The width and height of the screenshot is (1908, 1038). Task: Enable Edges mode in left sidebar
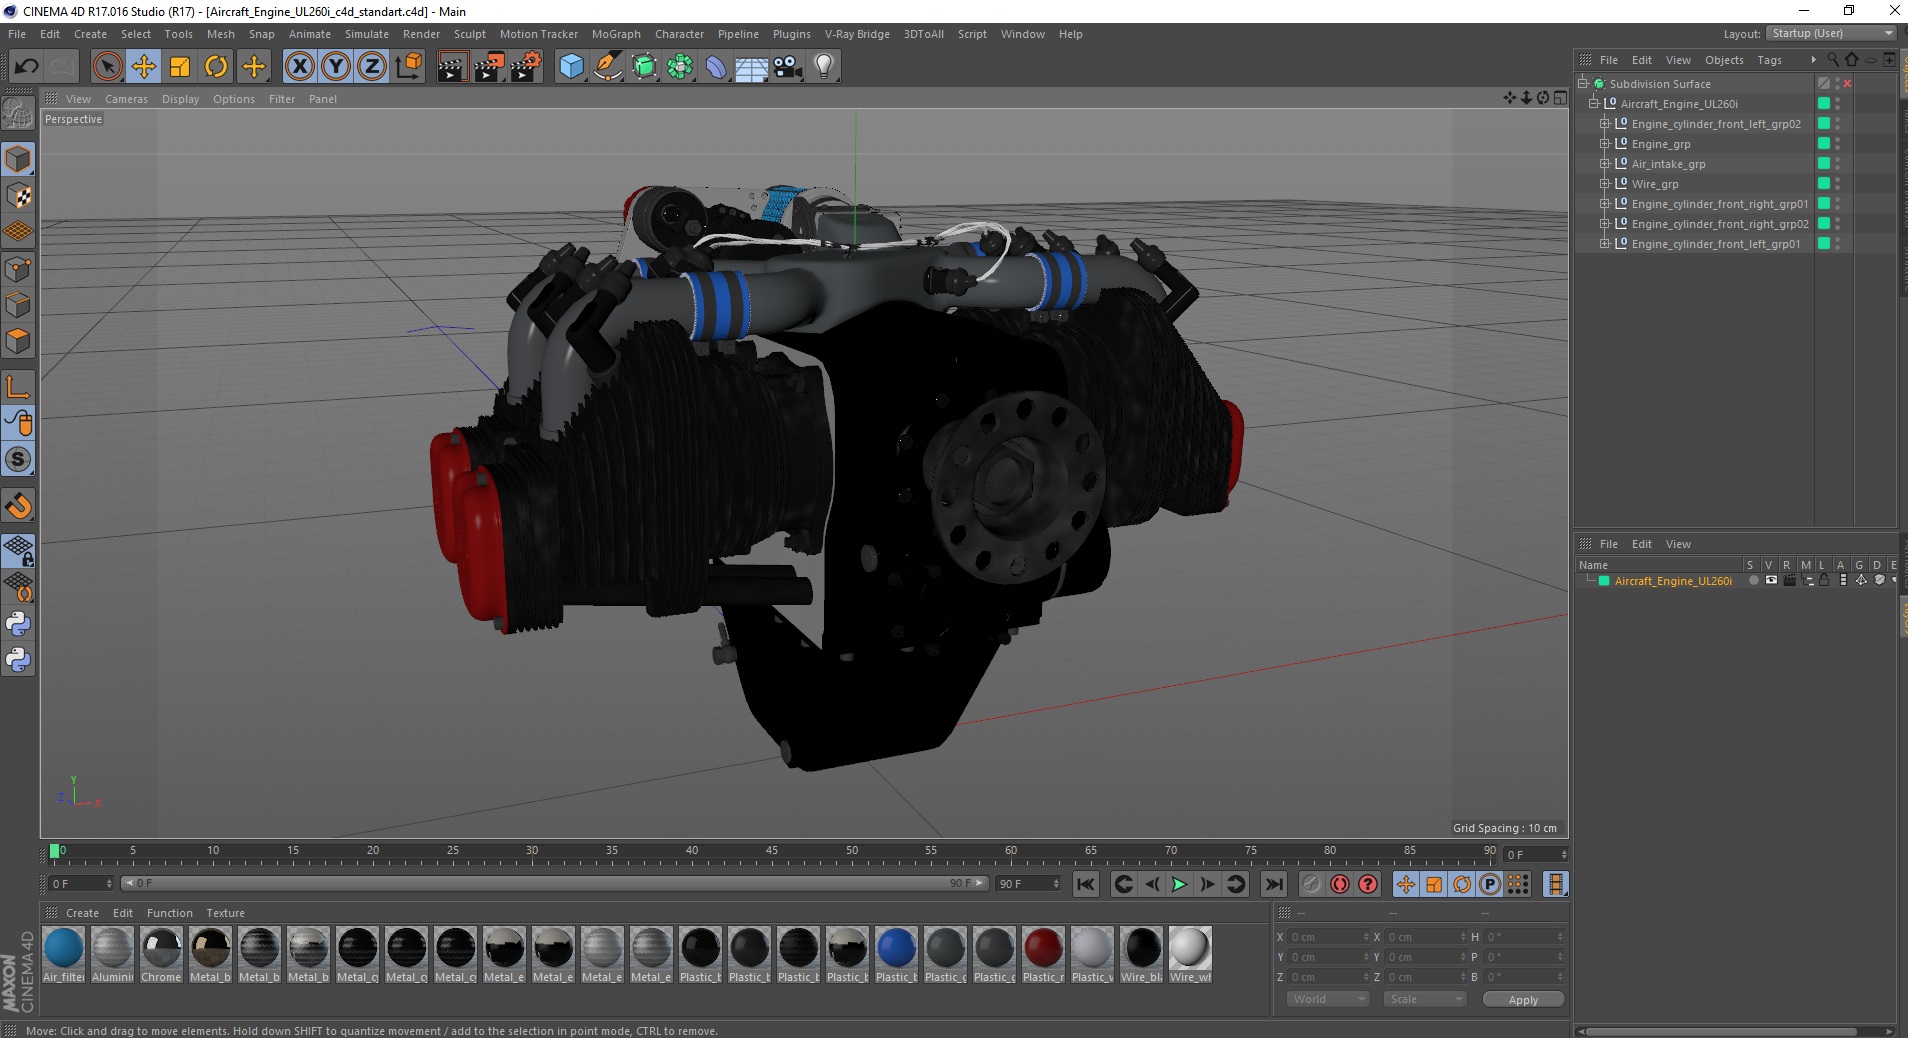coord(18,305)
